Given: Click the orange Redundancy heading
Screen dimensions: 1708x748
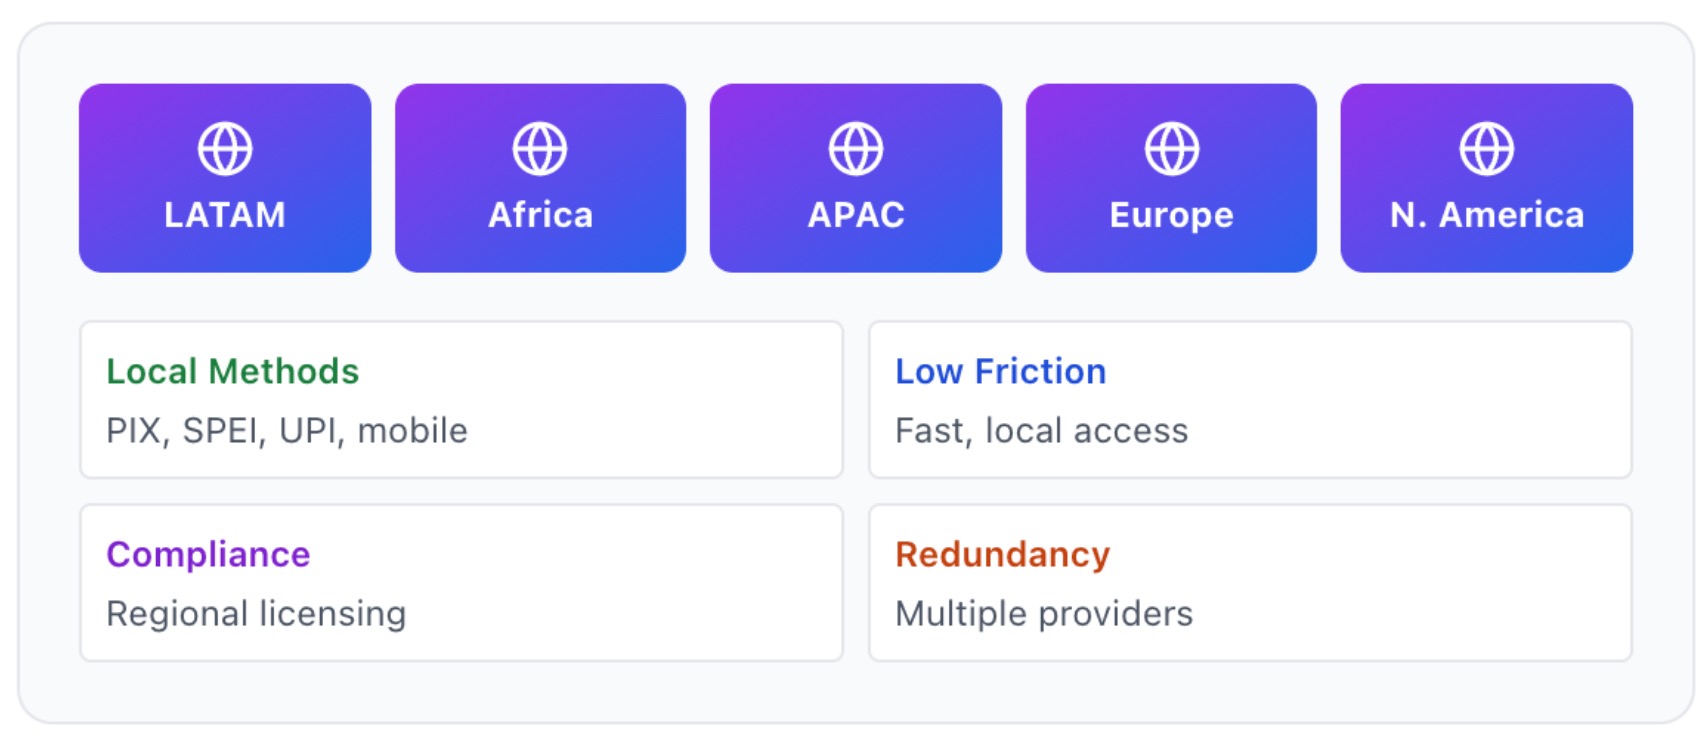Looking at the screenshot, I should 1003,555.
